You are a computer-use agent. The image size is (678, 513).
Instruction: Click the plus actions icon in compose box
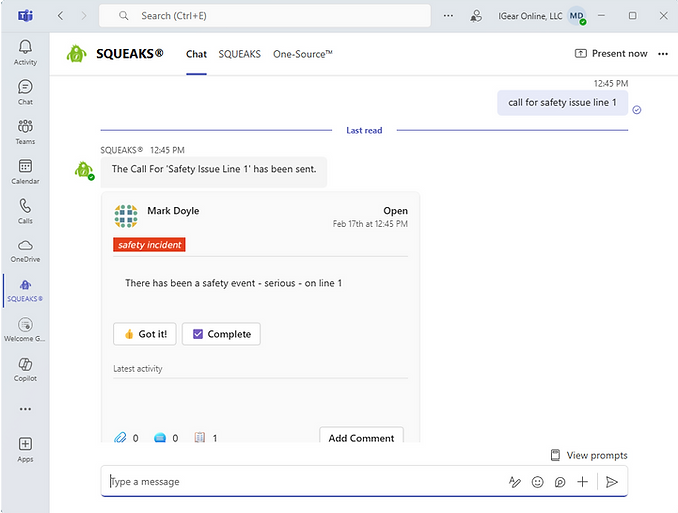coord(583,482)
